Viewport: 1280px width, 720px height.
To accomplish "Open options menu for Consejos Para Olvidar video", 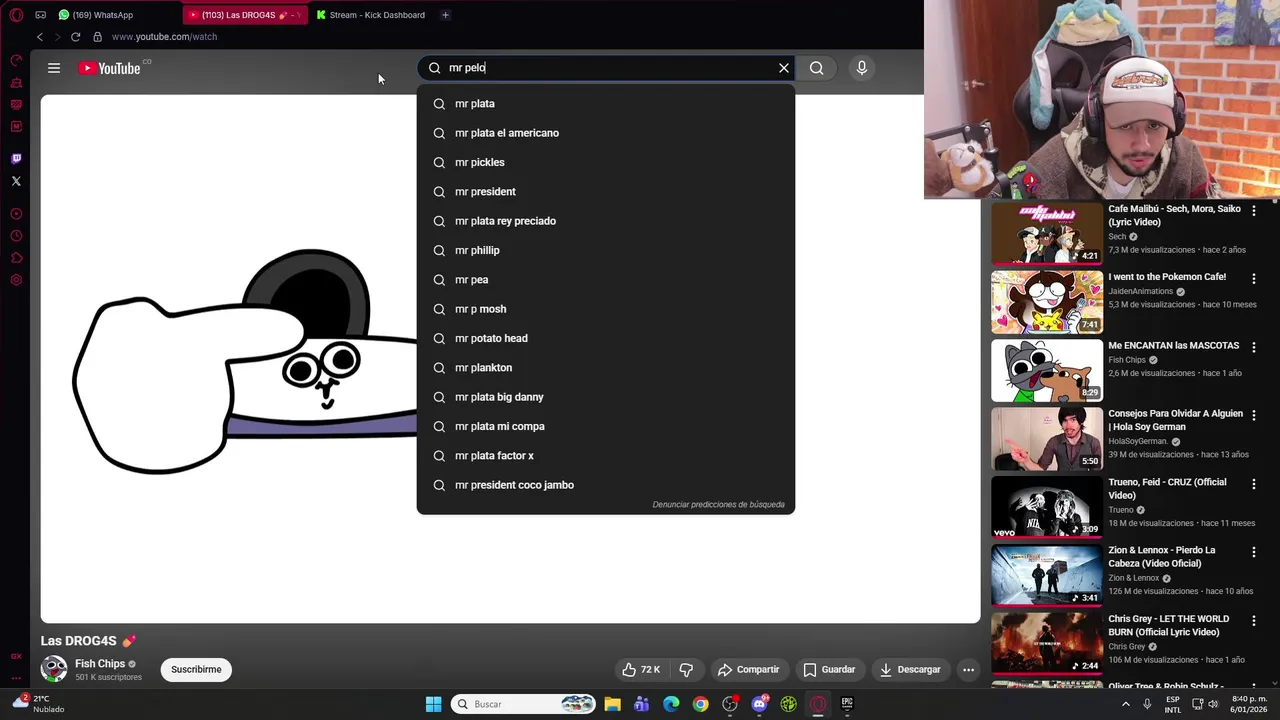I will [1254, 415].
